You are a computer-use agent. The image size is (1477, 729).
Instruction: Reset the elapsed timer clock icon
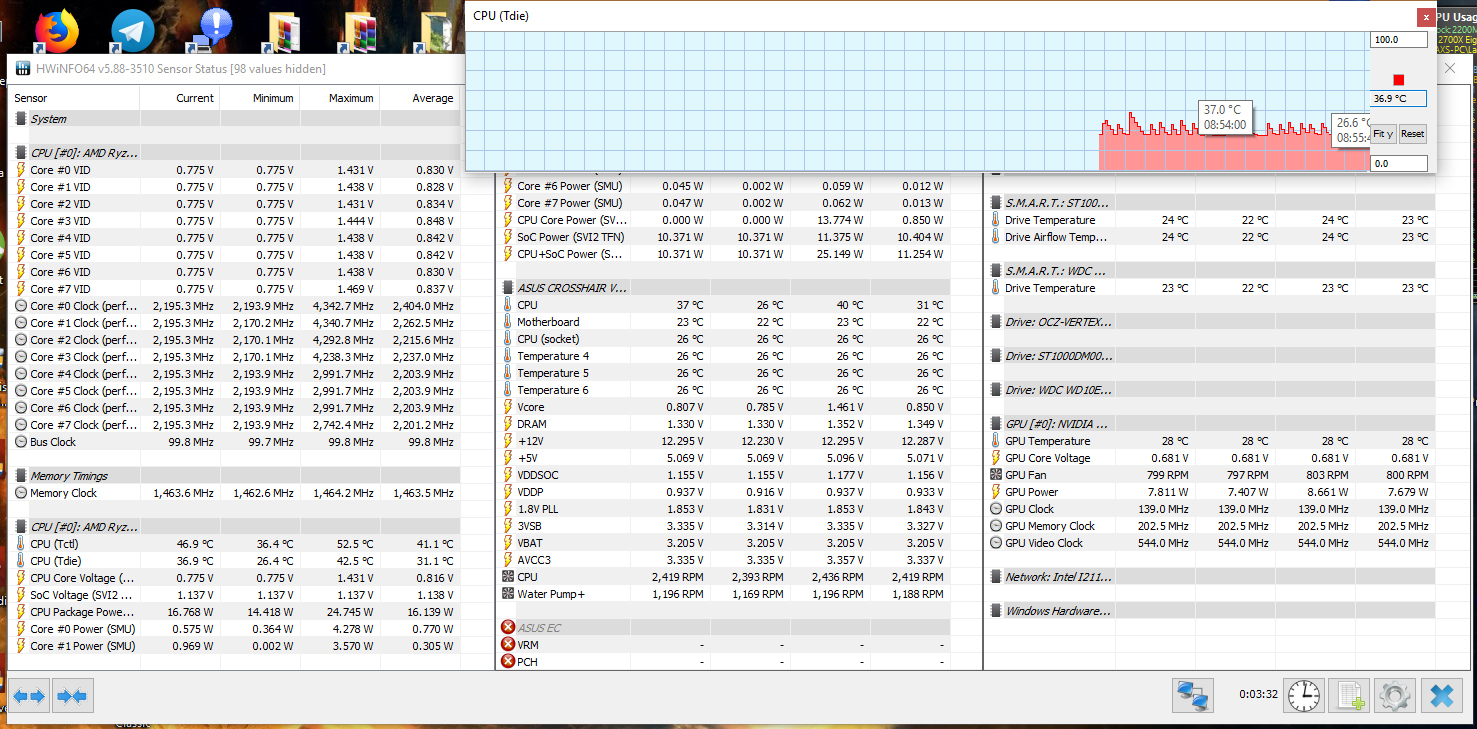(1304, 695)
